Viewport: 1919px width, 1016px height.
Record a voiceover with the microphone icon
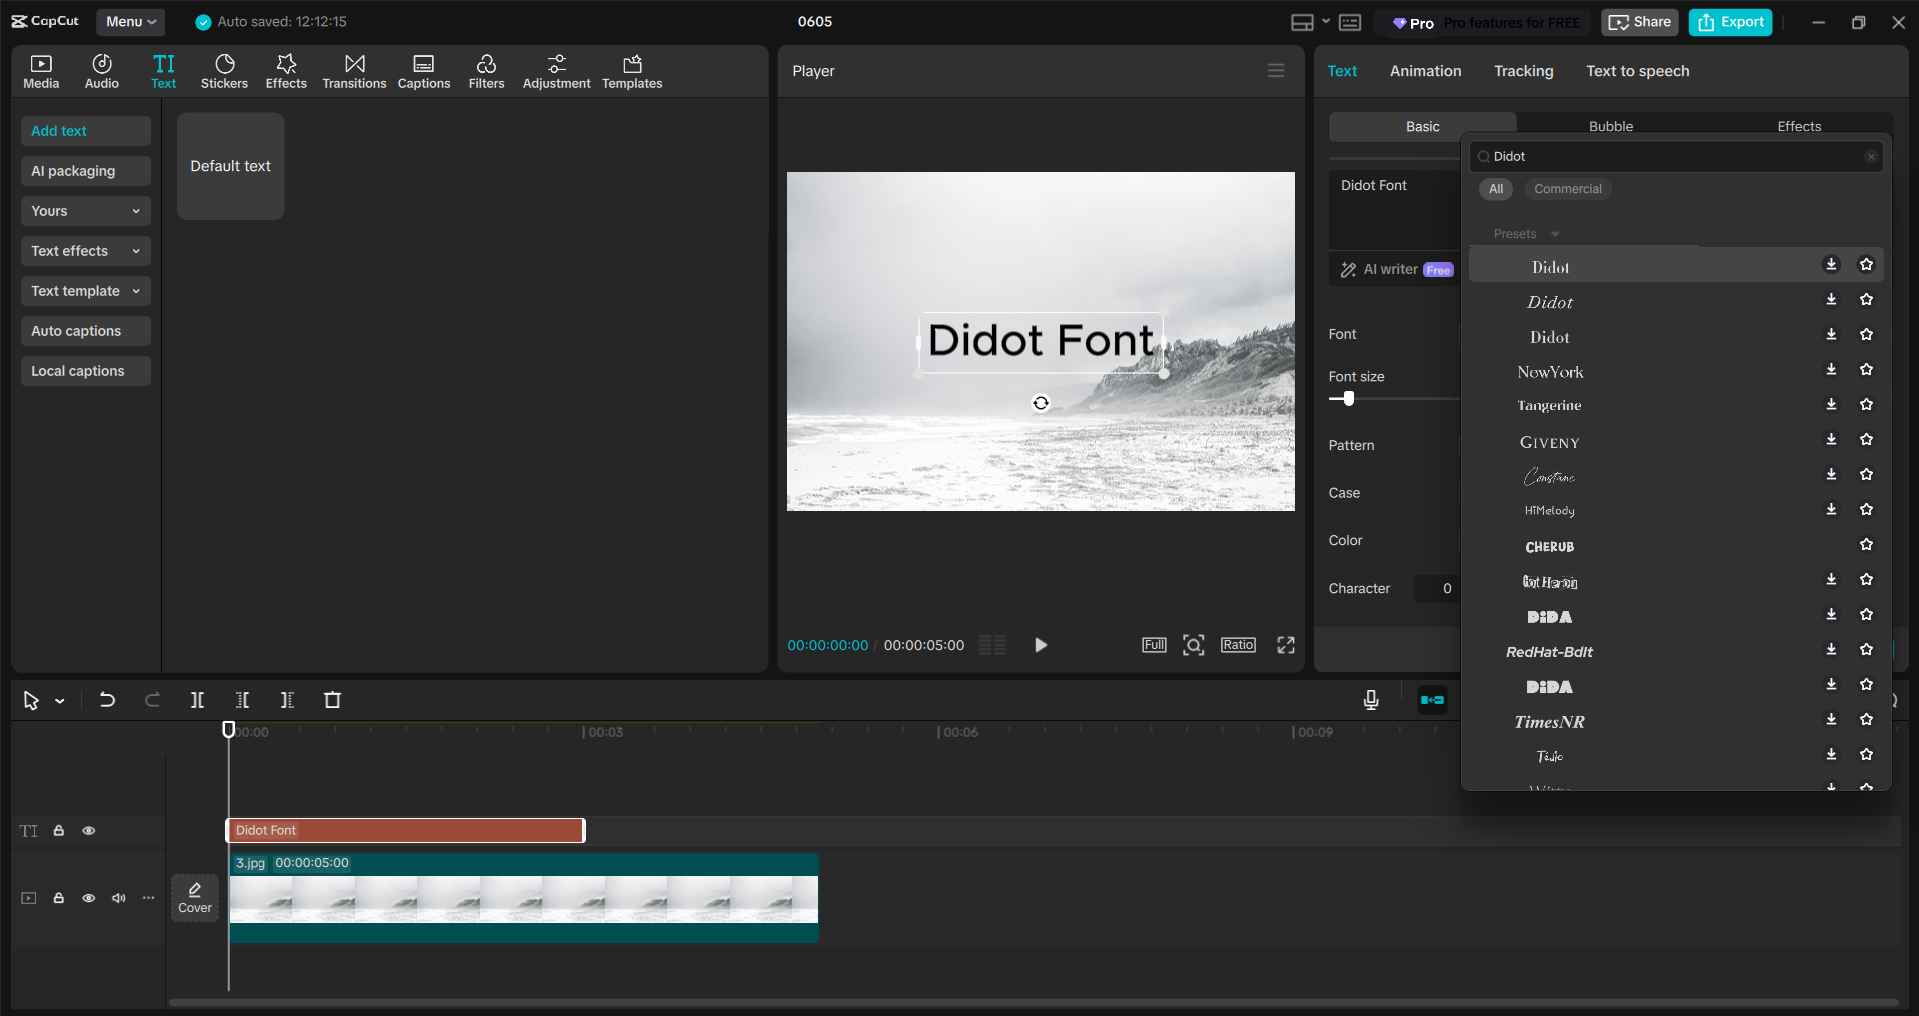pyautogui.click(x=1370, y=700)
